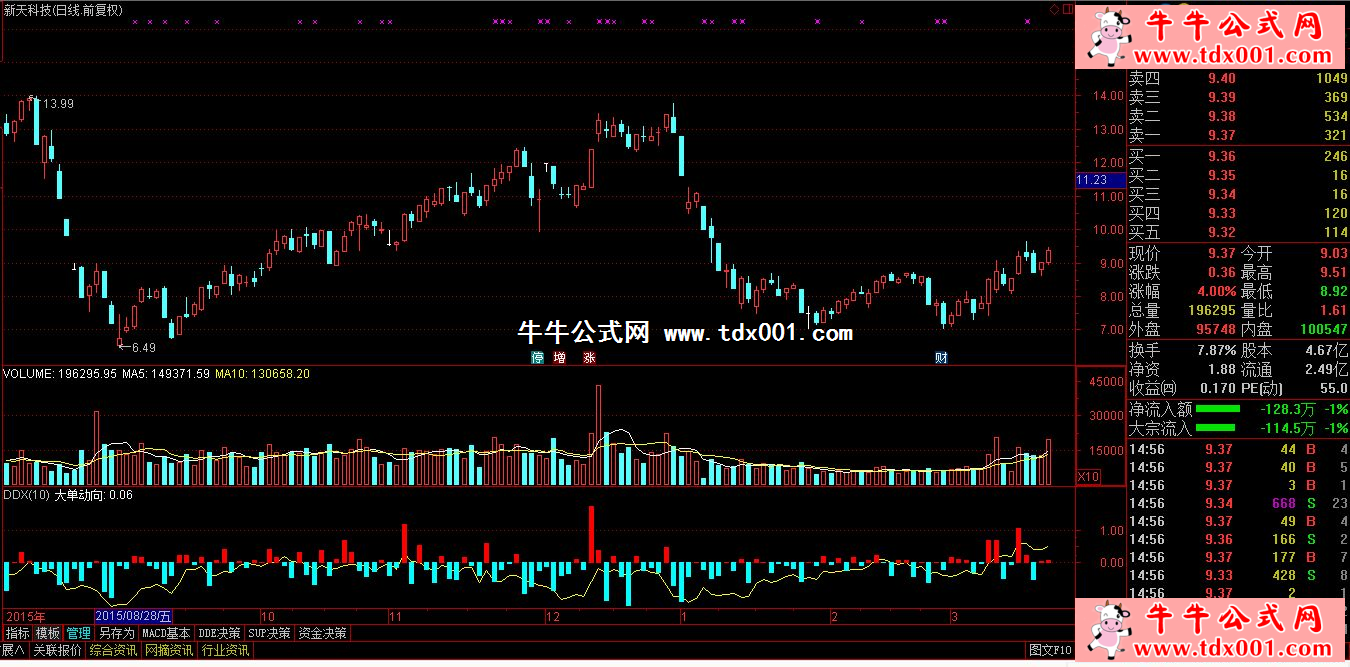Image resolution: width=1350 pixels, height=667 pixels.
Task: Click the chart title 新天科技(日线 前复权)
Action: tap(62, 9)
